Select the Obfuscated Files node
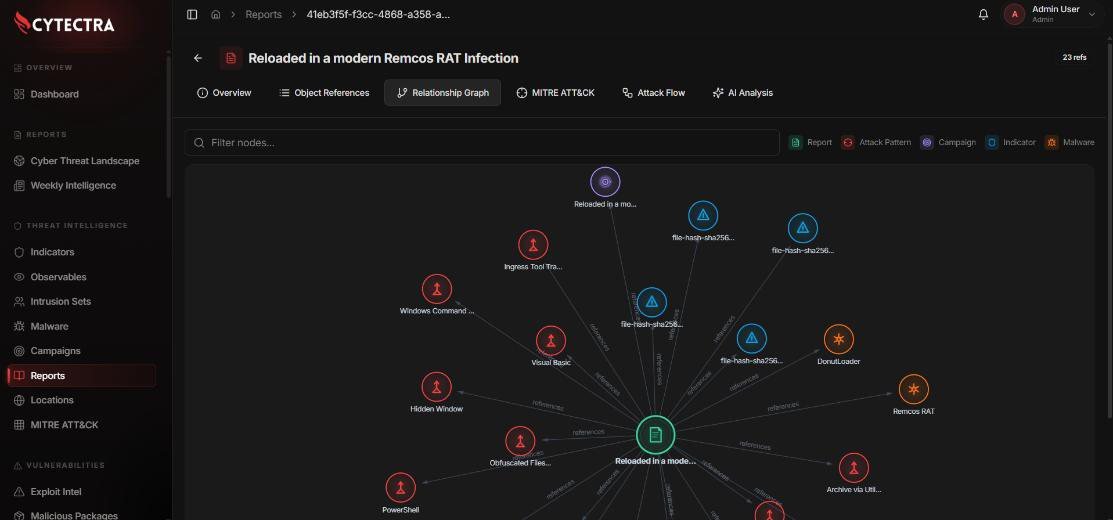This screenshot has width=1113, height=520. (520, 441)
